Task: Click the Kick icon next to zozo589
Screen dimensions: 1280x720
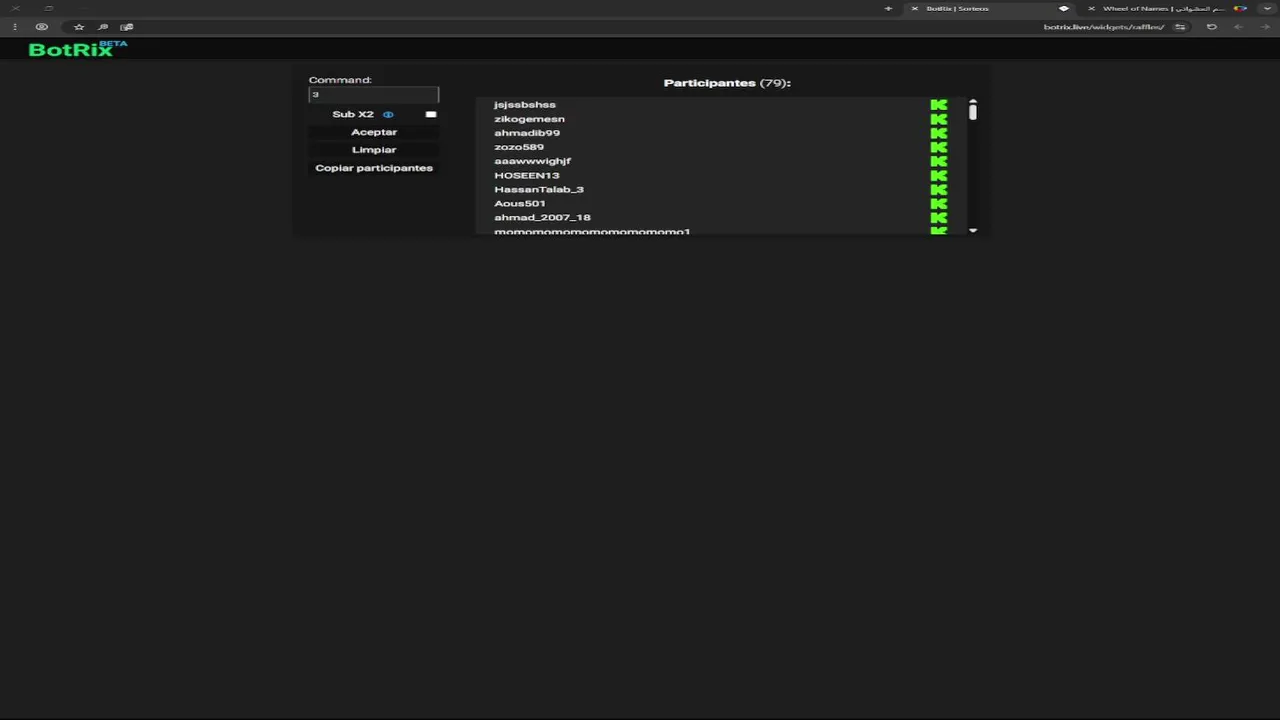Action: point(938,147)
